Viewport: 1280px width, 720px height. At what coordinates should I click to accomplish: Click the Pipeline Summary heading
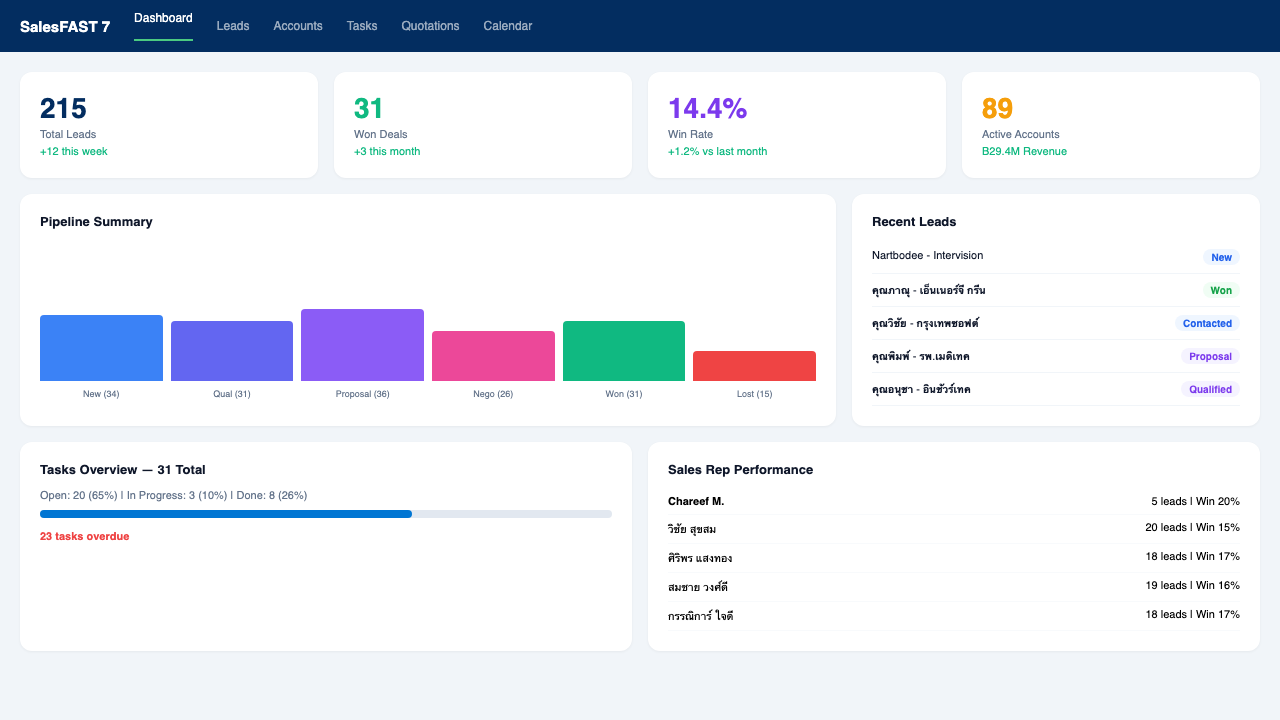tap(96, 222)
